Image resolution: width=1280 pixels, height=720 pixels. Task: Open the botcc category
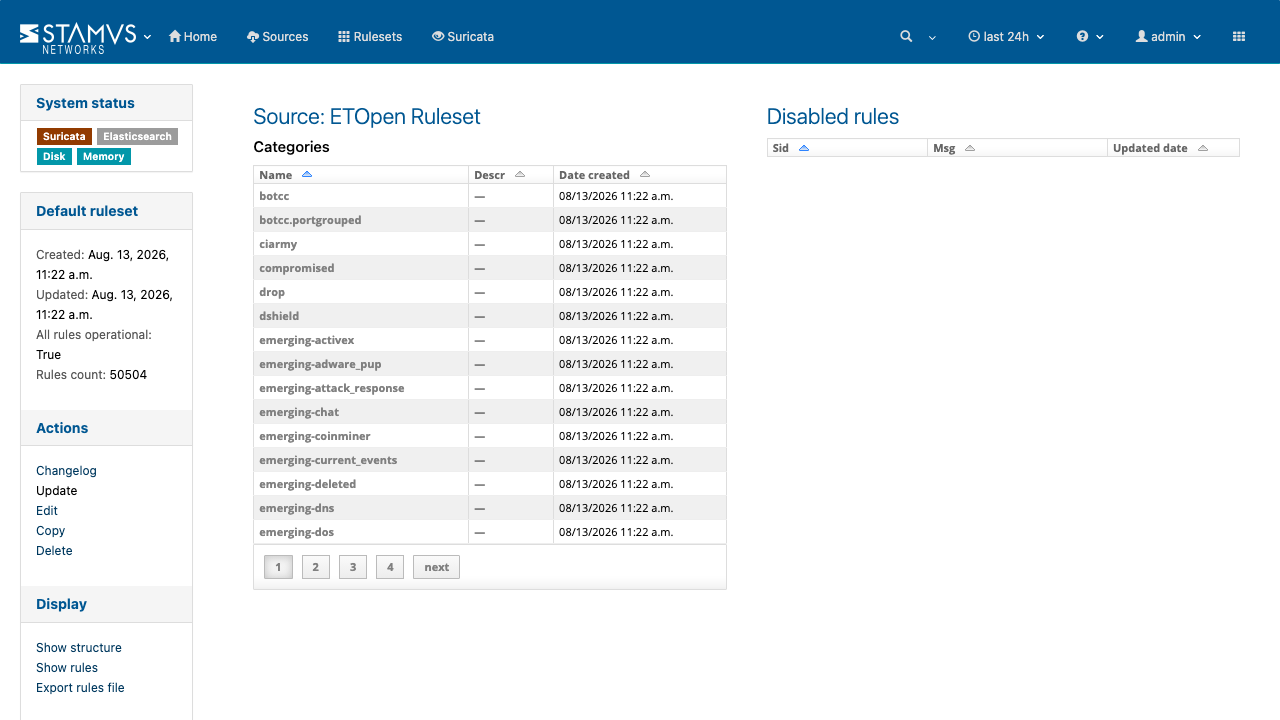pyautogui.click(x=274, y=196)
